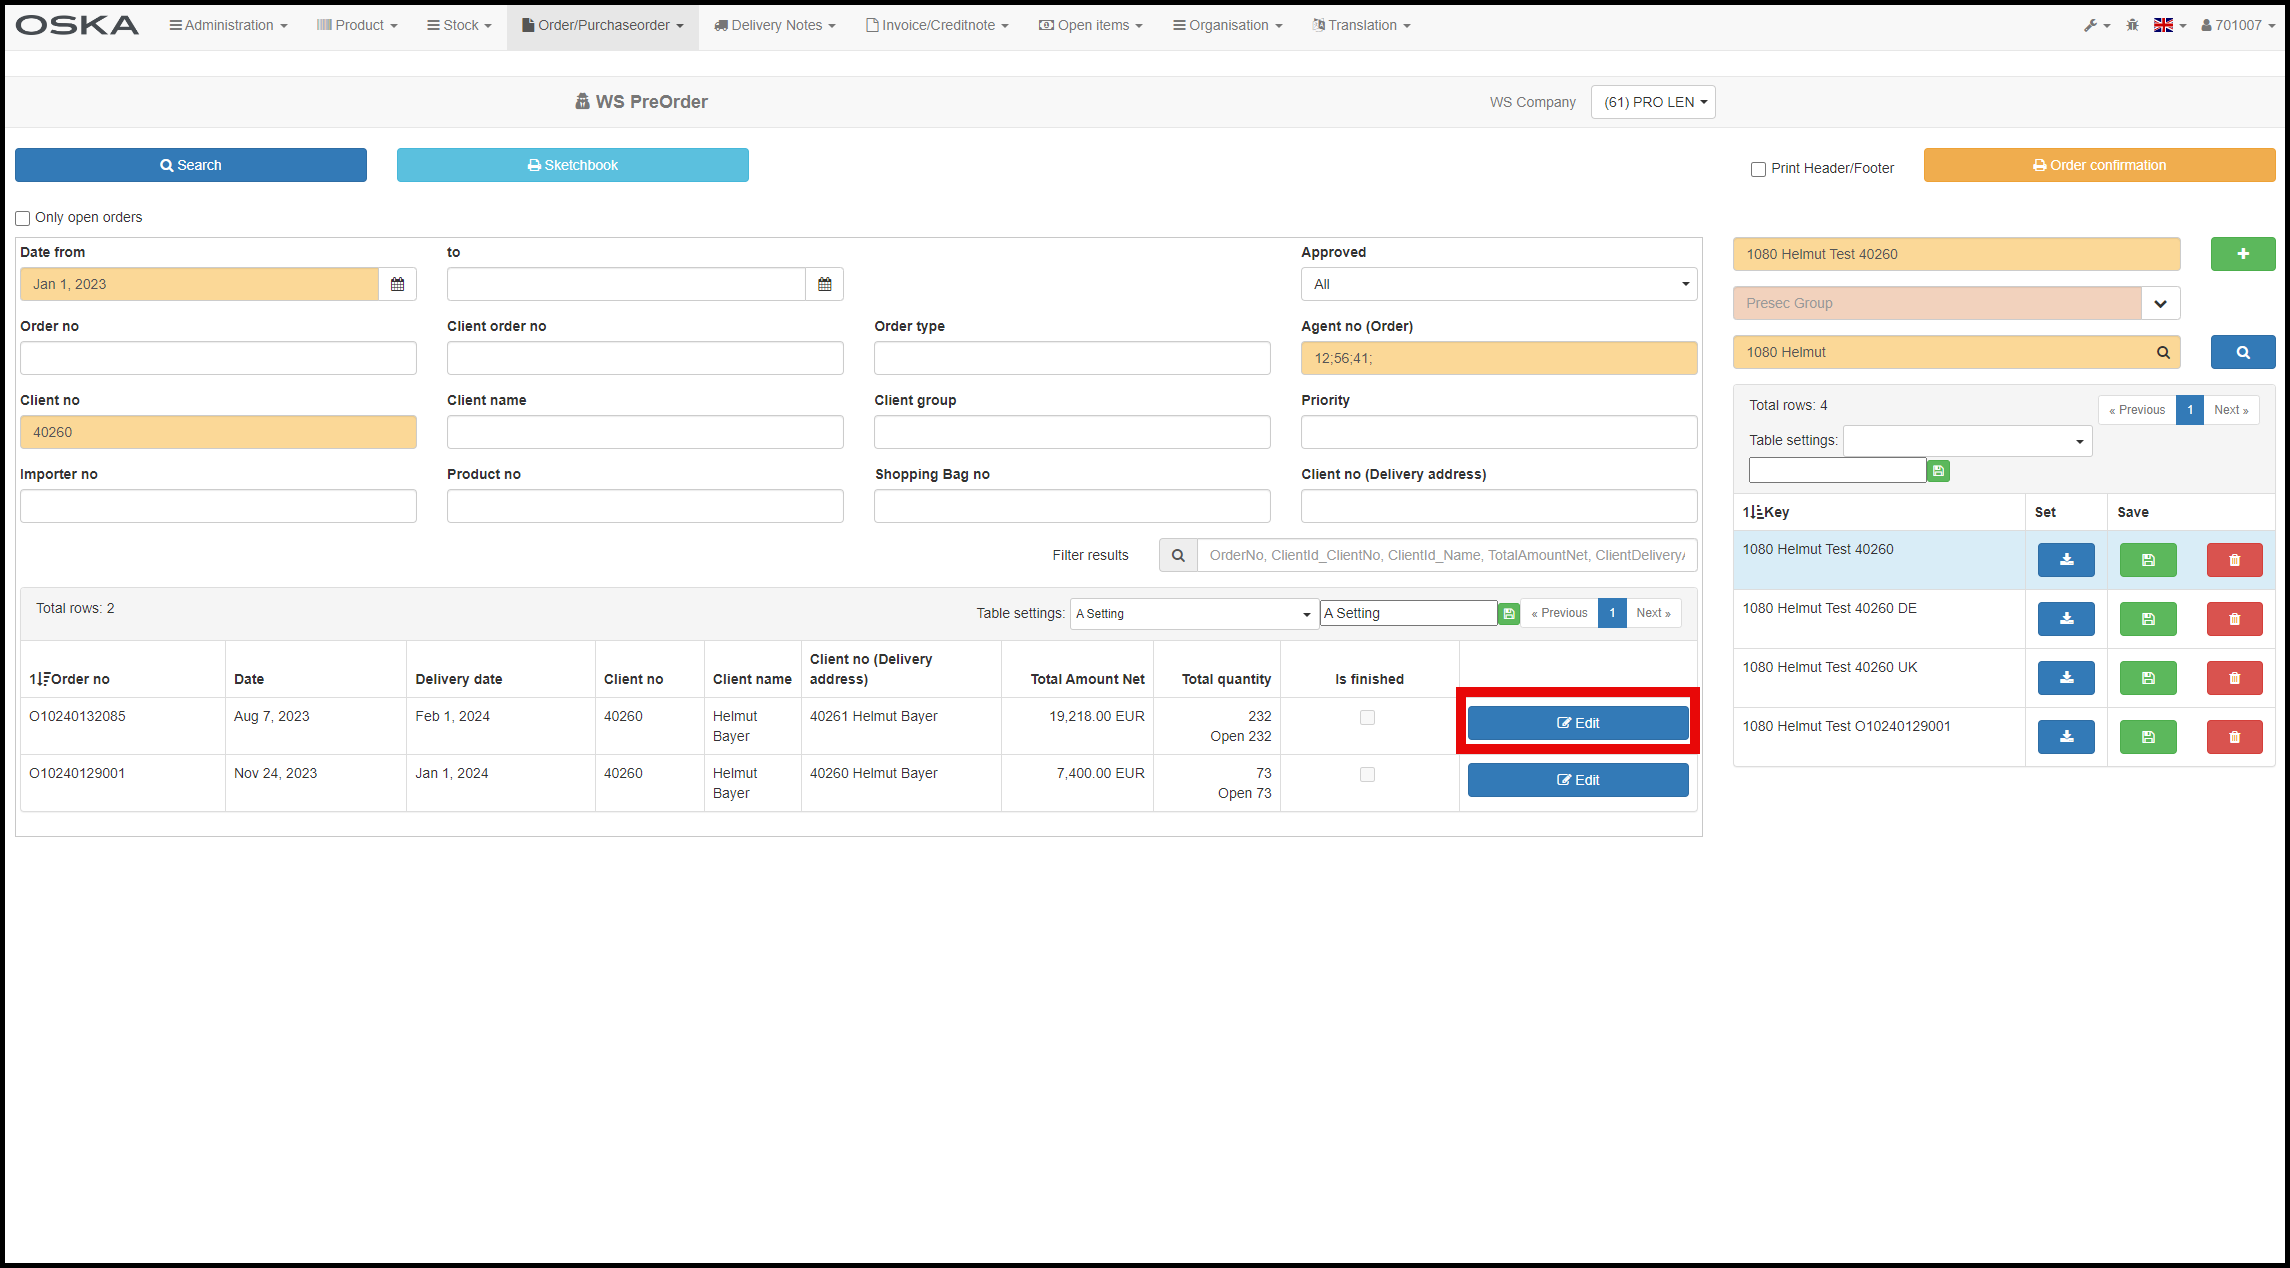This screenshot has width=2290, height=1268.
Task: Open the Delivery Notes menu
Action: [775, 25]
